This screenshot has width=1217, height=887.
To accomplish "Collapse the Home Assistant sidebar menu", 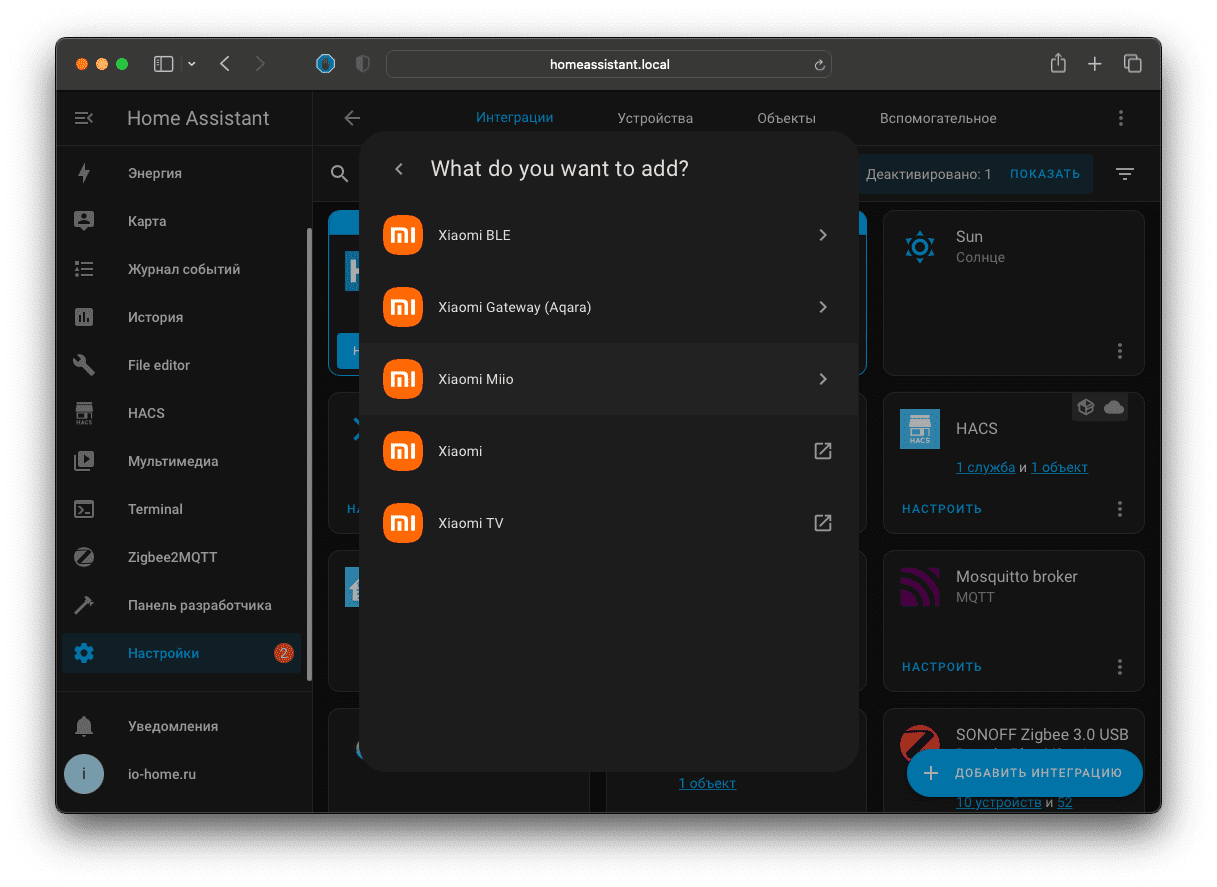I will 84,118.
